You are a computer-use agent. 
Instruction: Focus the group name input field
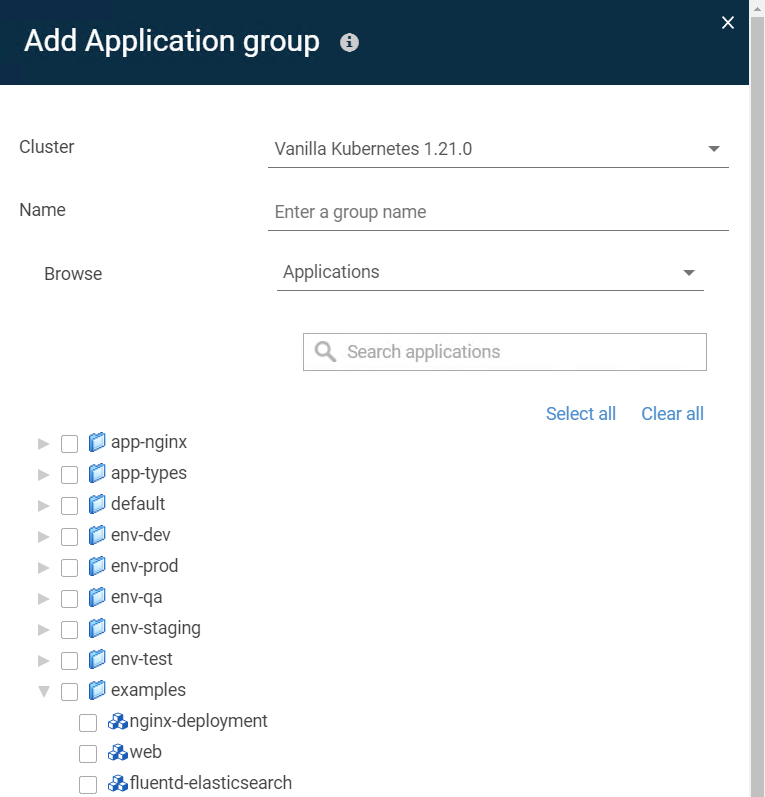point(498,212)
